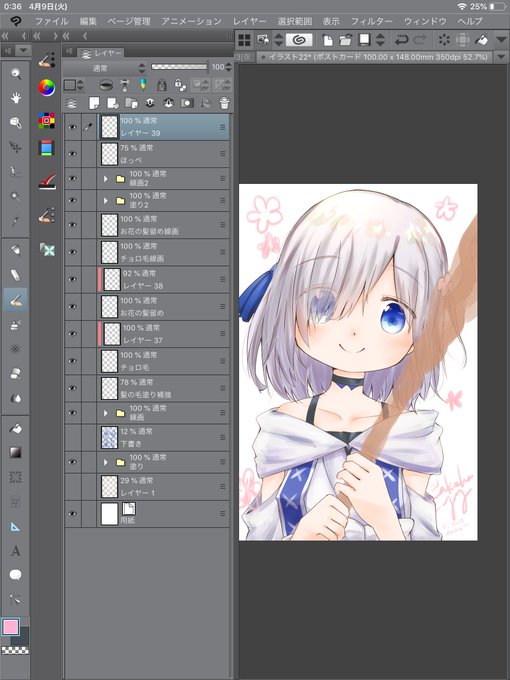Select the Balloon speech bubble tool
Screen dimensions: 510x680
pos(16,575)
